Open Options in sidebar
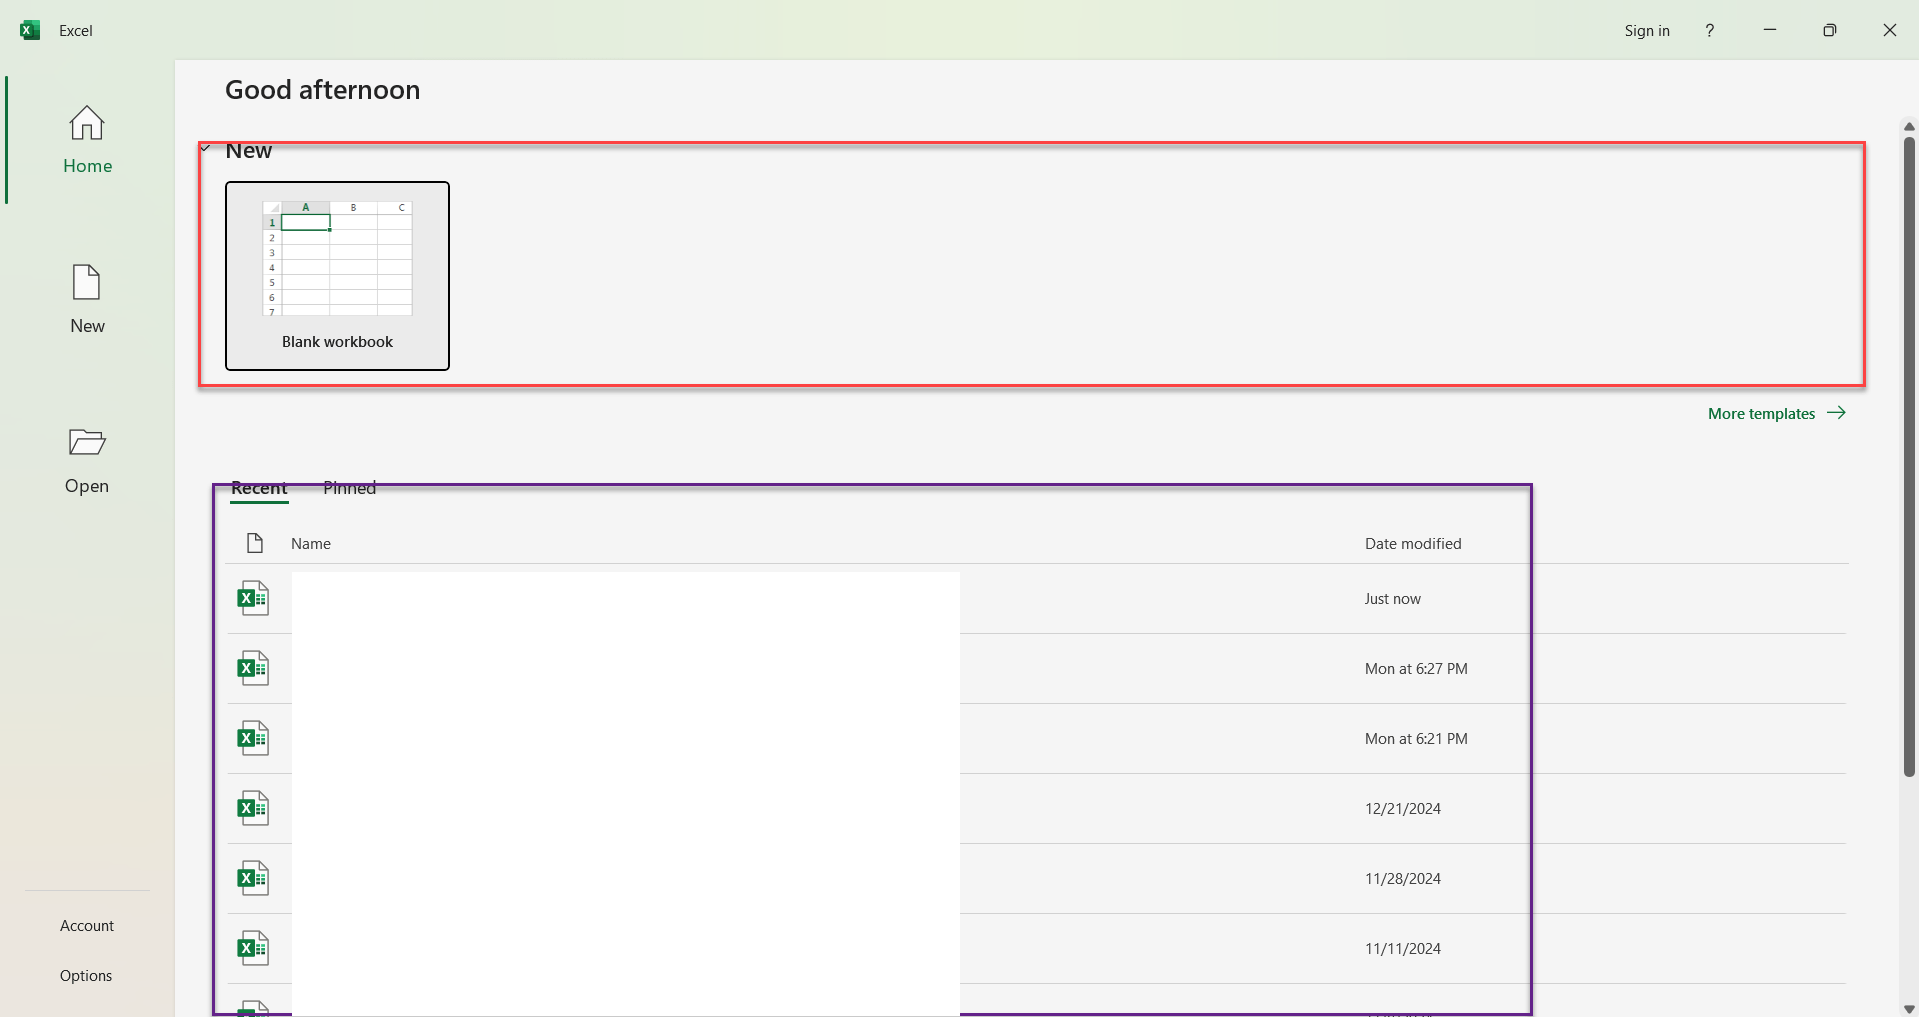 point(86,976)
